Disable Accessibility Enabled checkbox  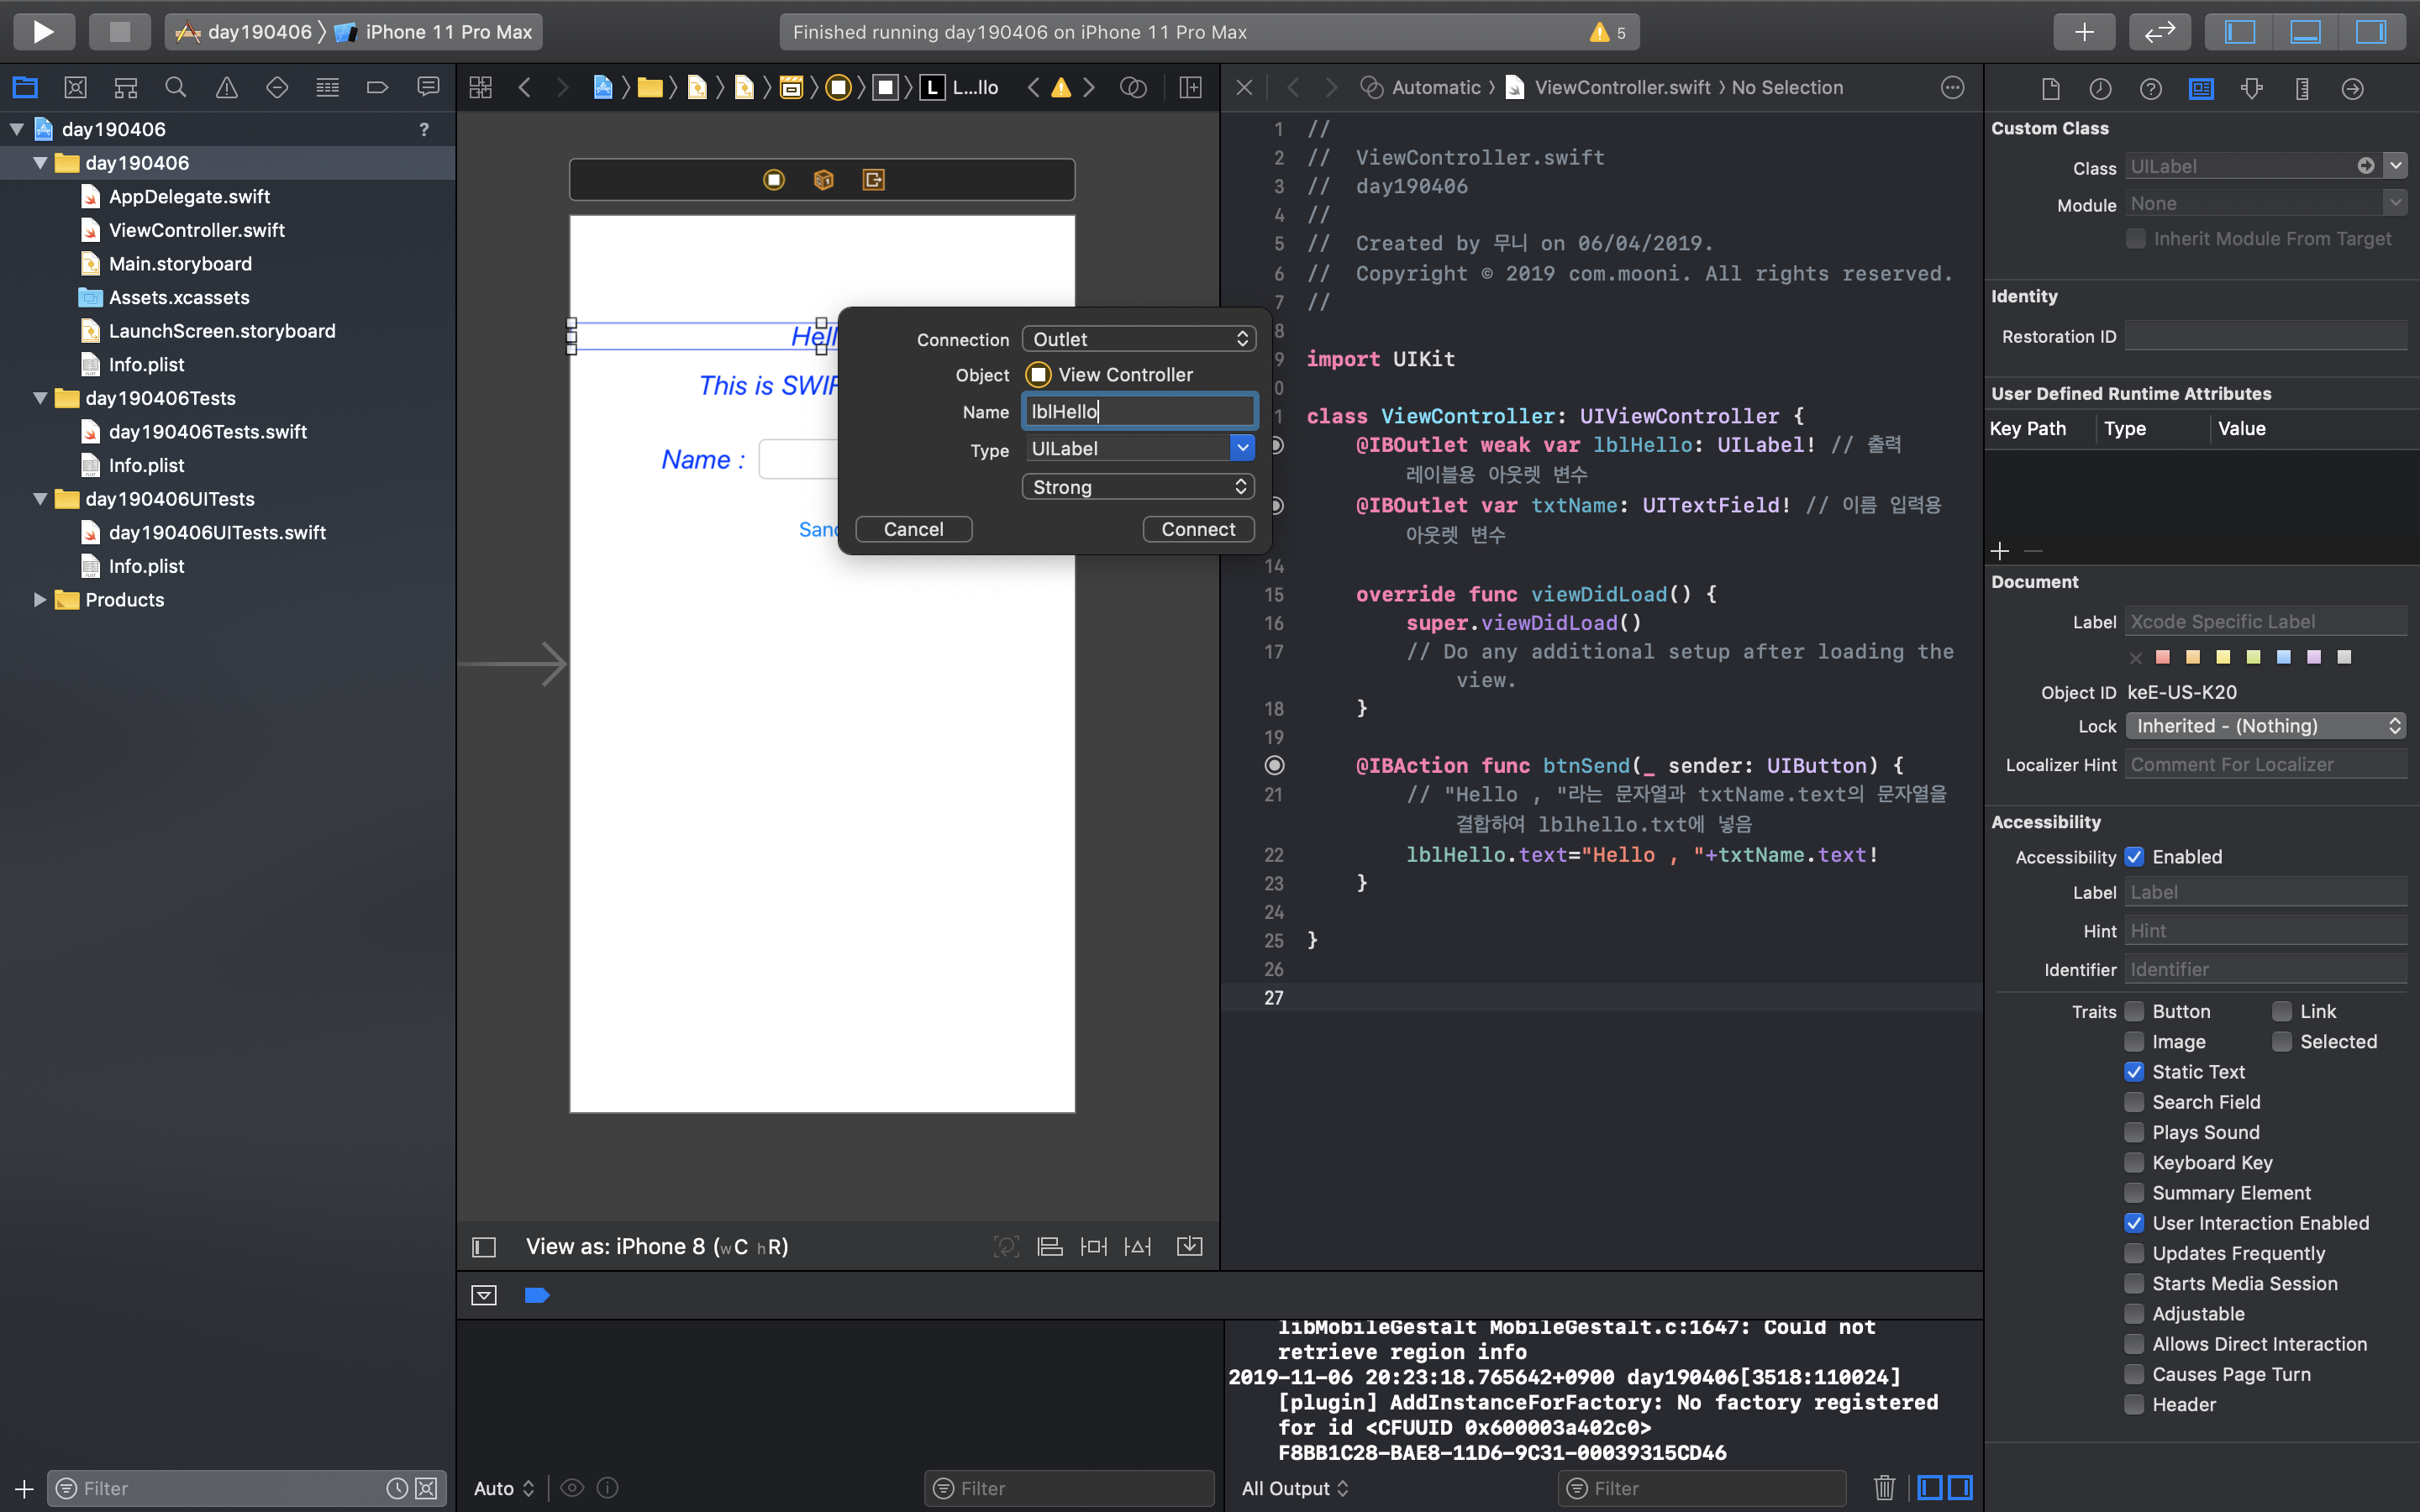coord(2134,856)
